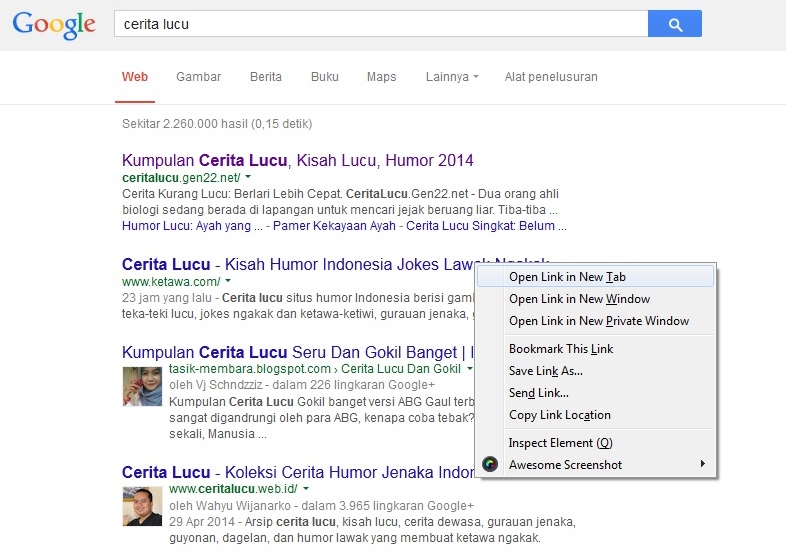Open Cerita Lucu - Kisah Humor Indonesia result
The image size is (786, 557).
[x=298, y=264]
